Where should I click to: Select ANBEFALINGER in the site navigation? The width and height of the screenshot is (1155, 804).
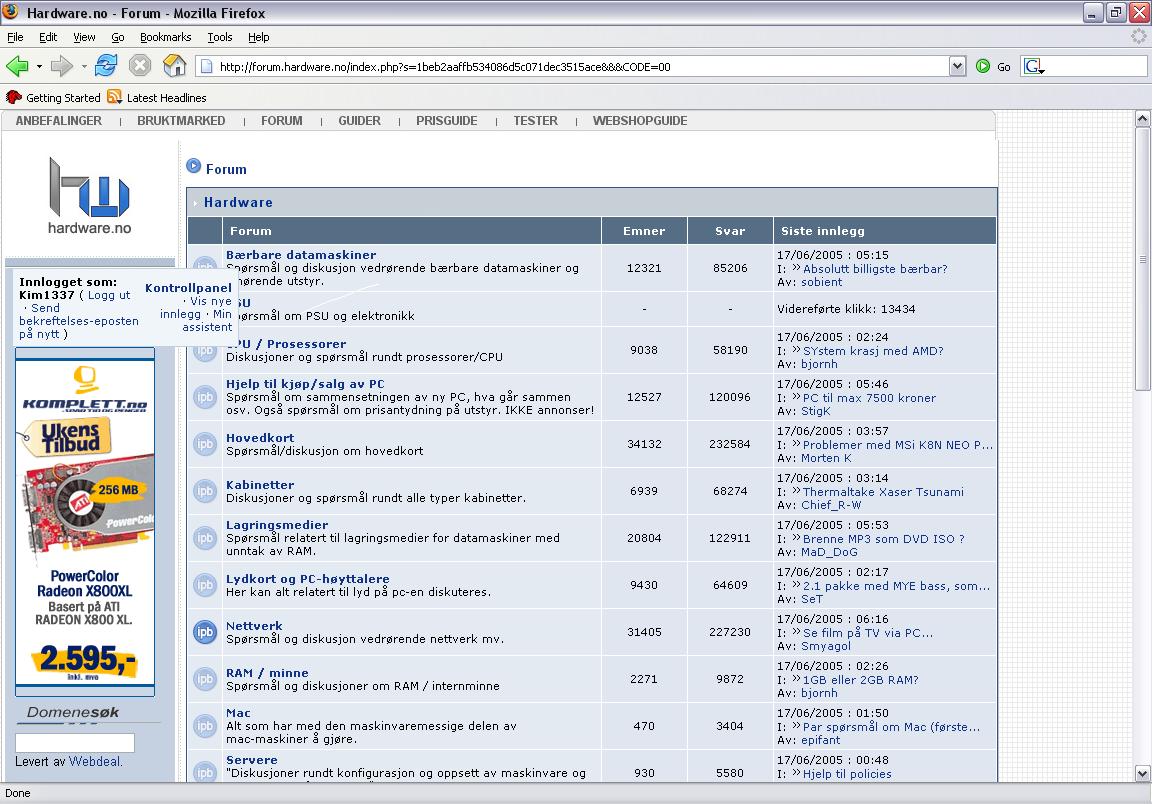[x=59, y=121]
